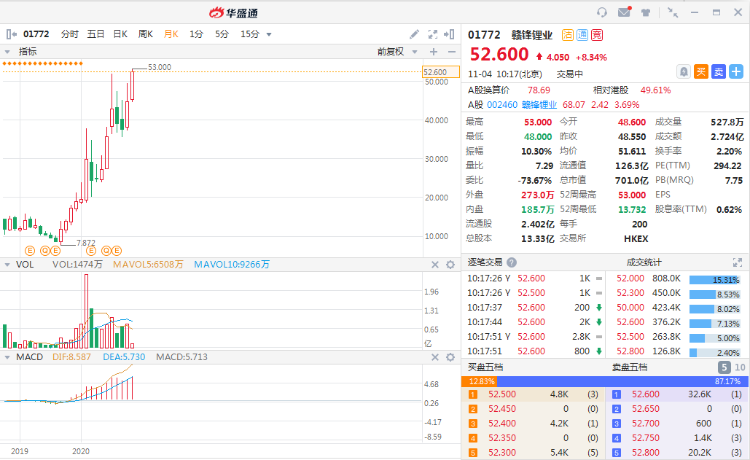The width and height of the screenshot is (750, 460).
Task: Click the orange 买 buy button
Action: click(x=701, y=71)
